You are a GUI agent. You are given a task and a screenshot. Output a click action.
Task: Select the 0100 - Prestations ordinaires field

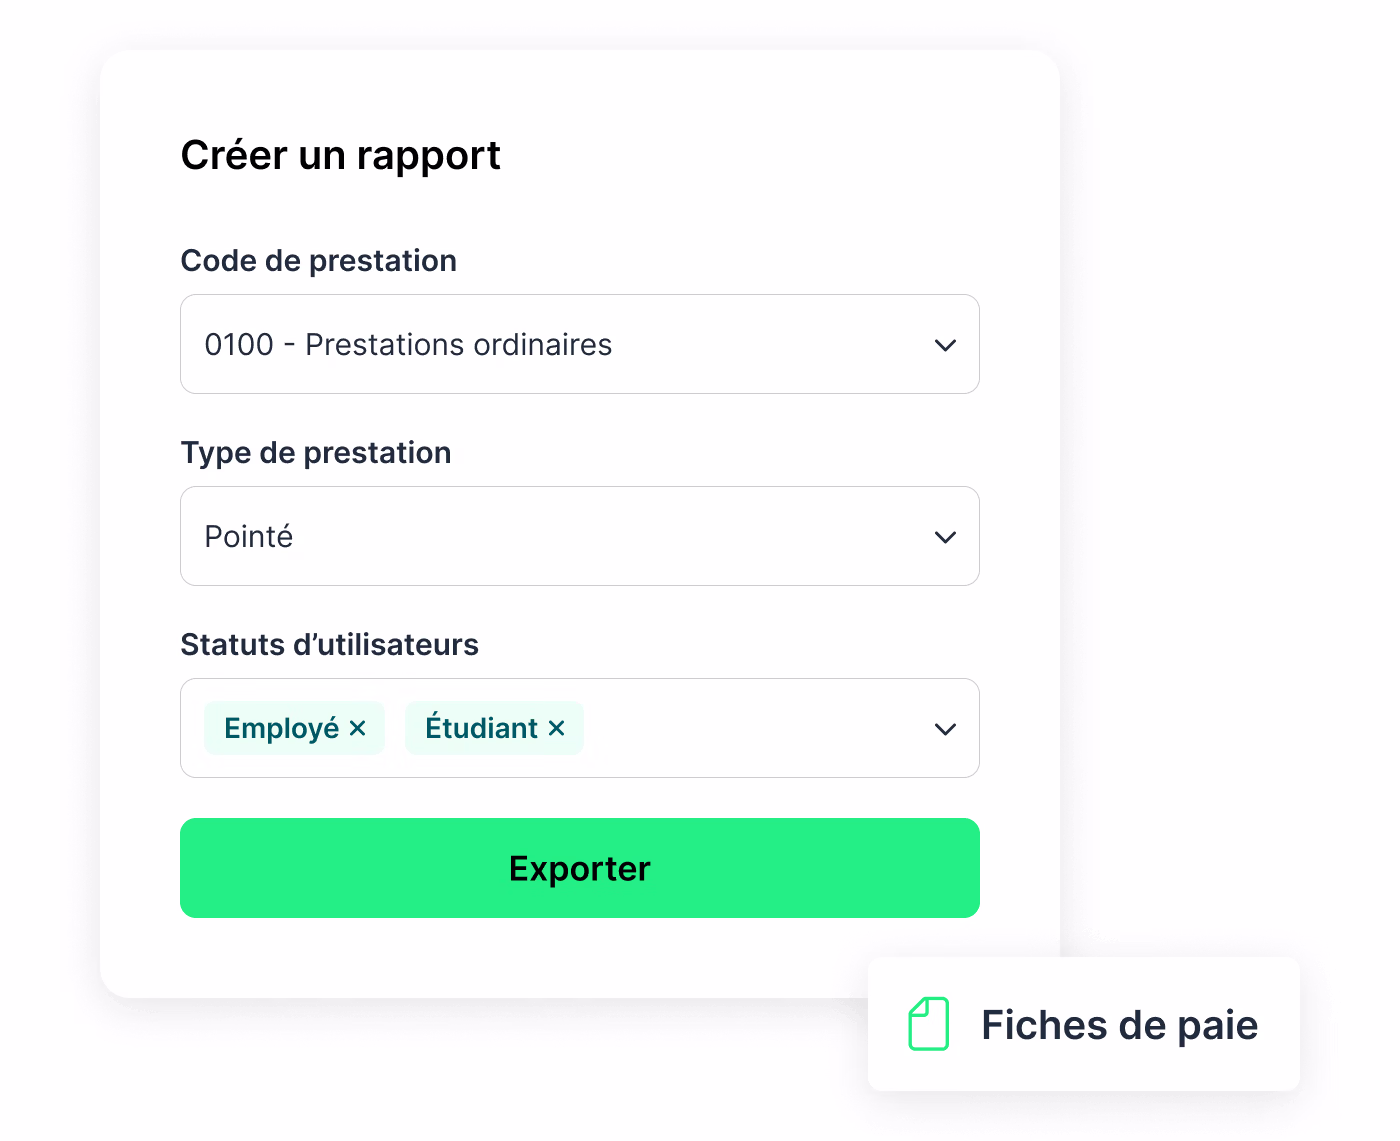580,344
